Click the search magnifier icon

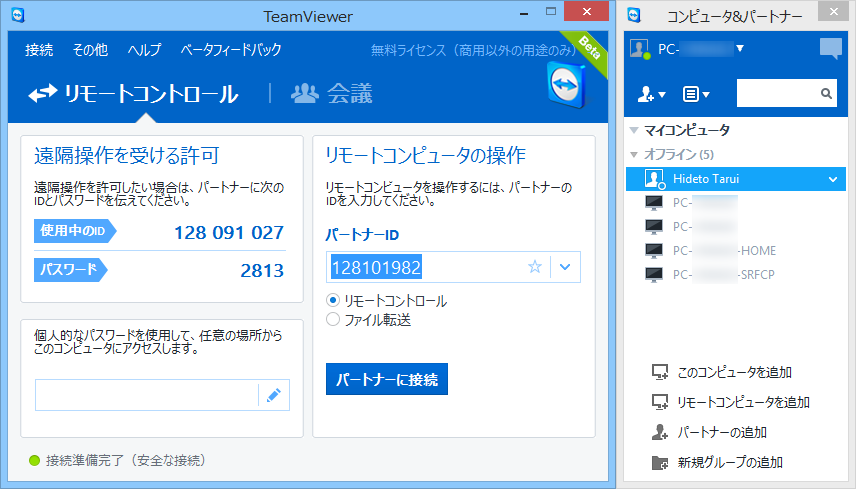[x=827, y=94]
